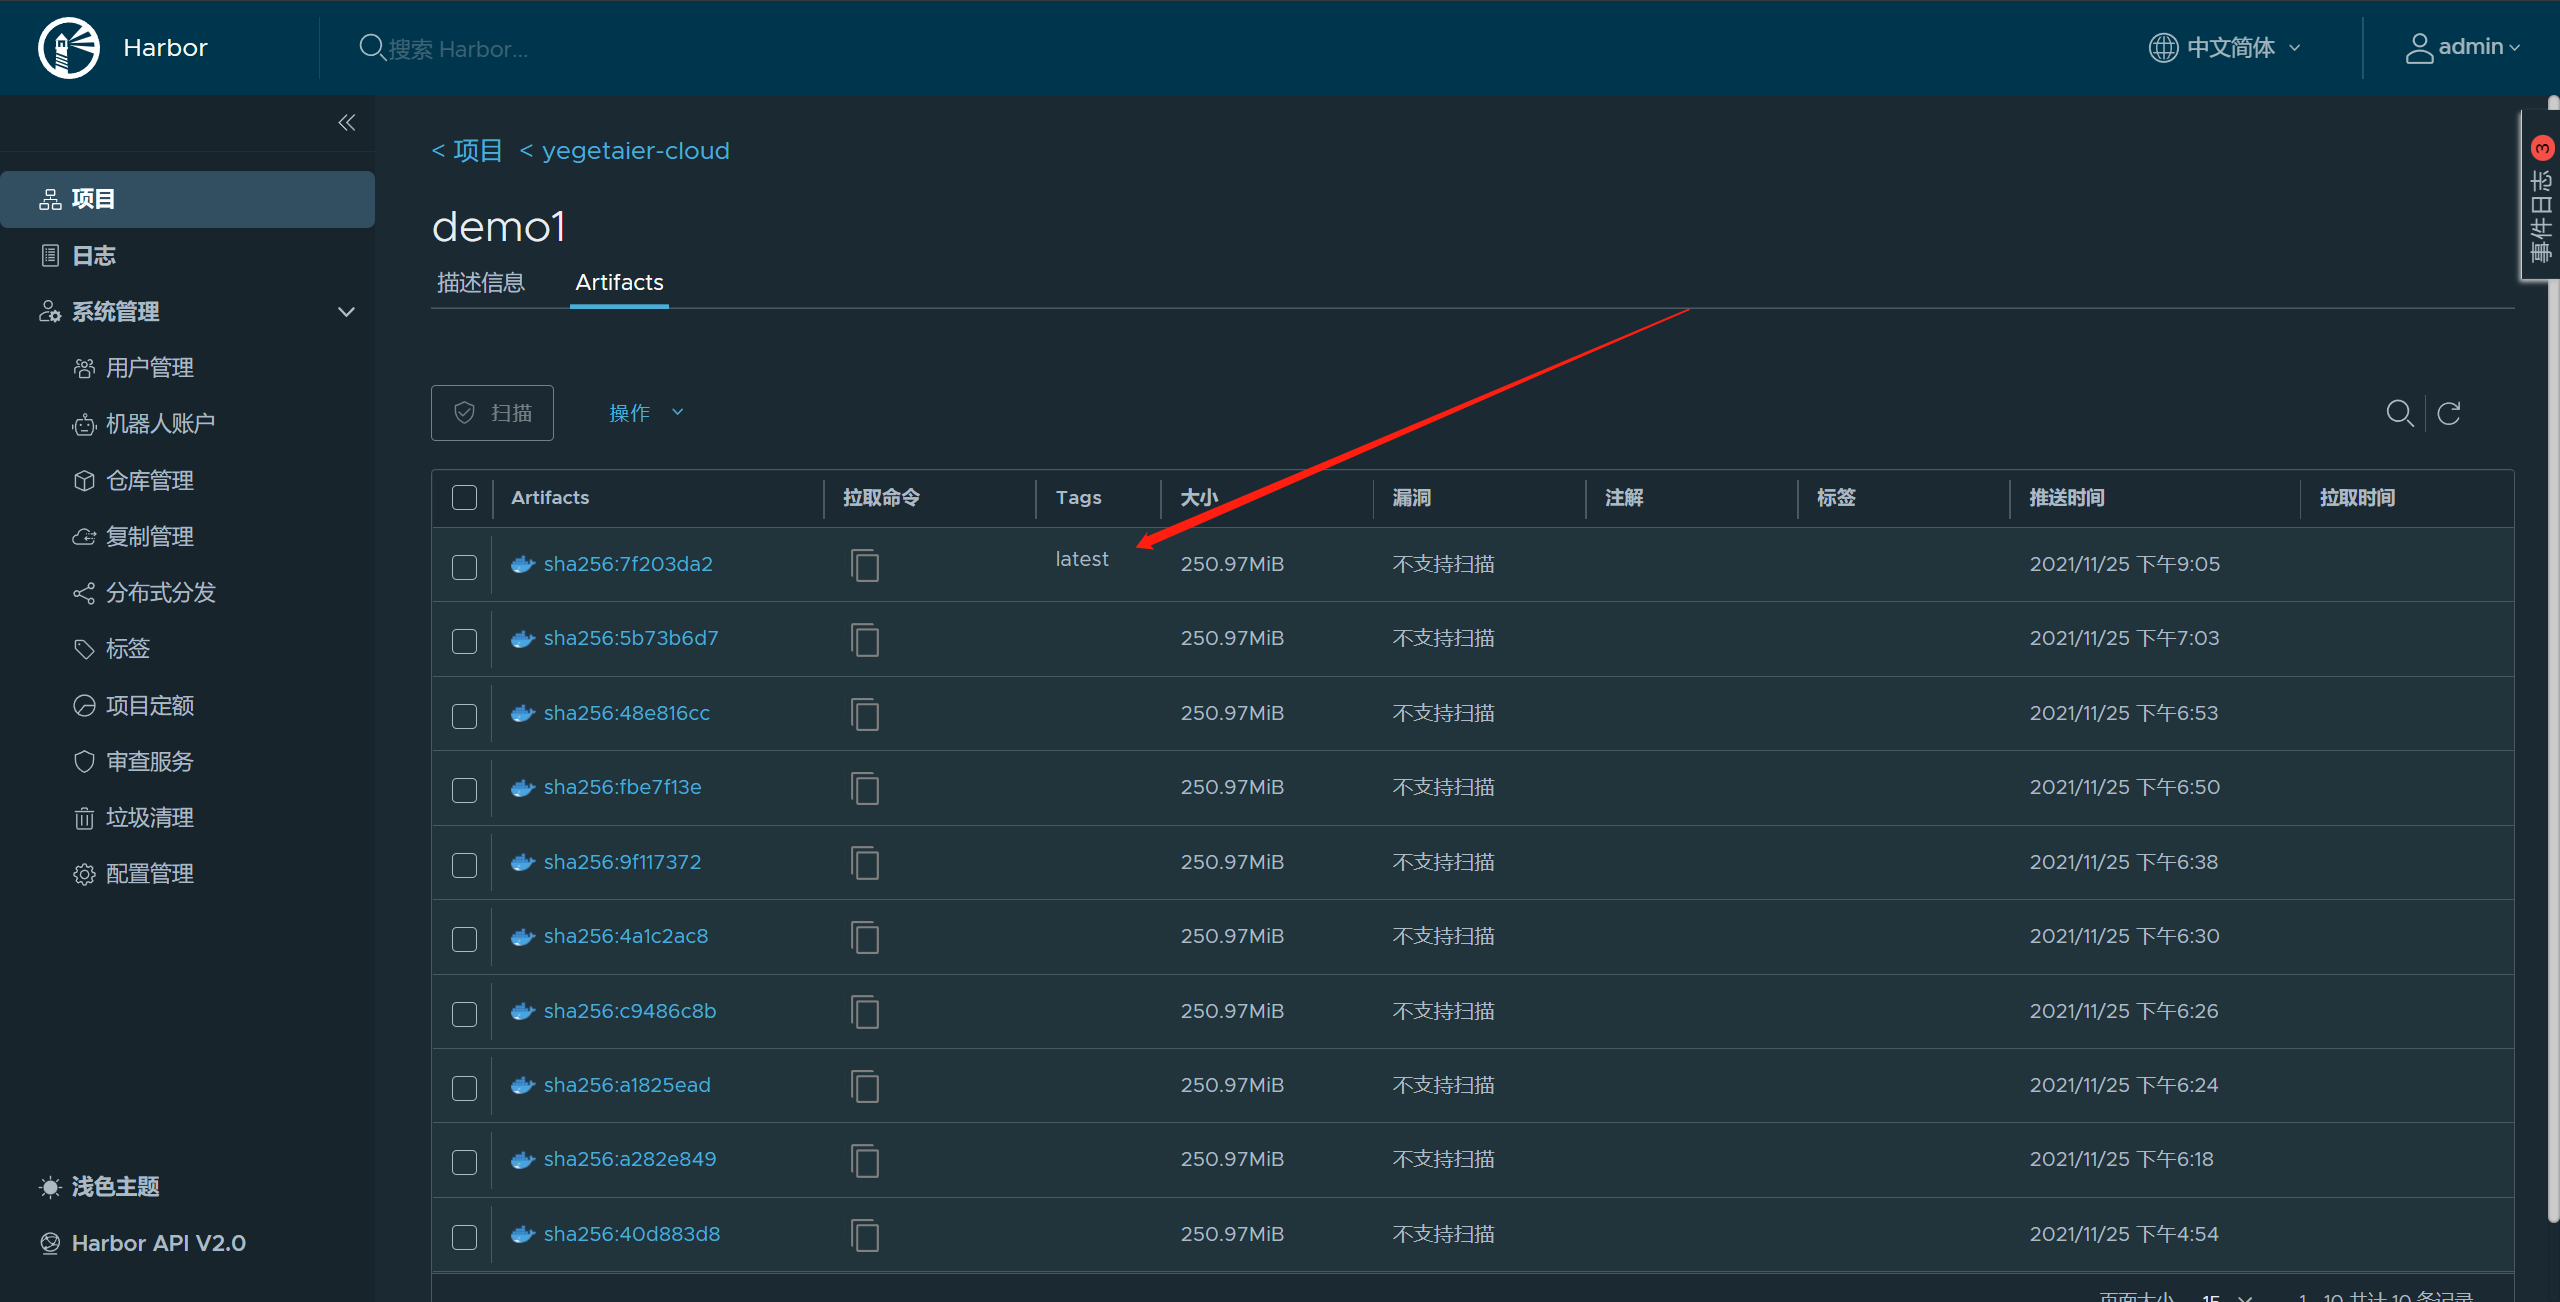
Task: Open the event log side panel
Action: [x=2540, y=195]
